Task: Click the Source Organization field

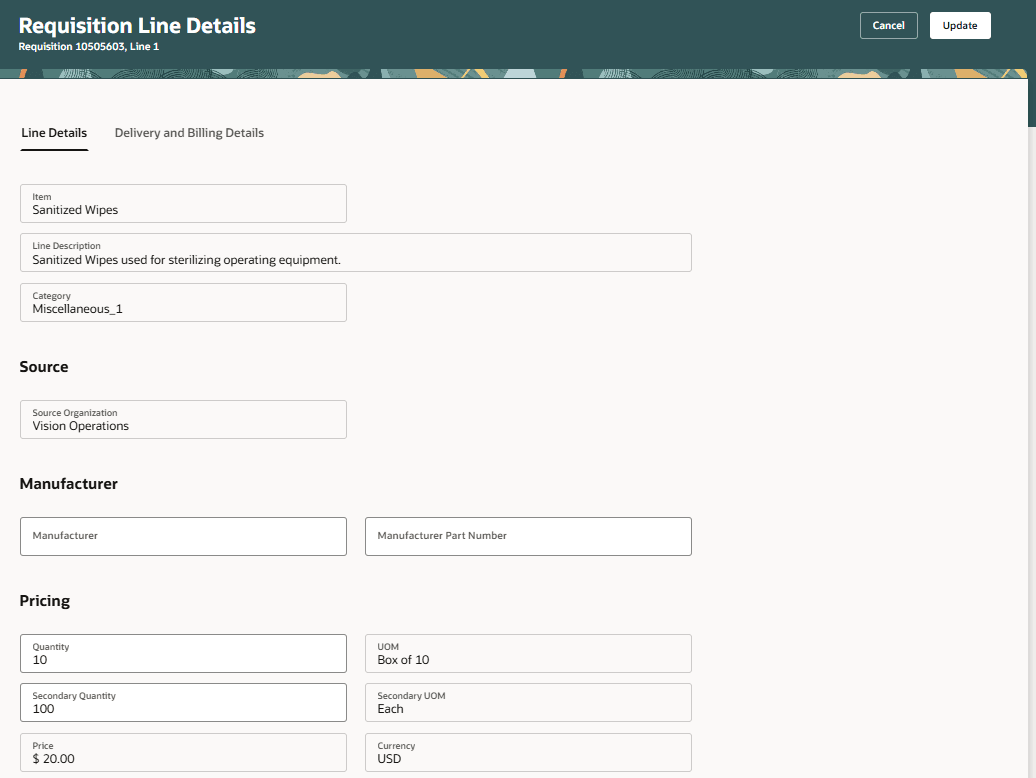Action: pos(183,419)
